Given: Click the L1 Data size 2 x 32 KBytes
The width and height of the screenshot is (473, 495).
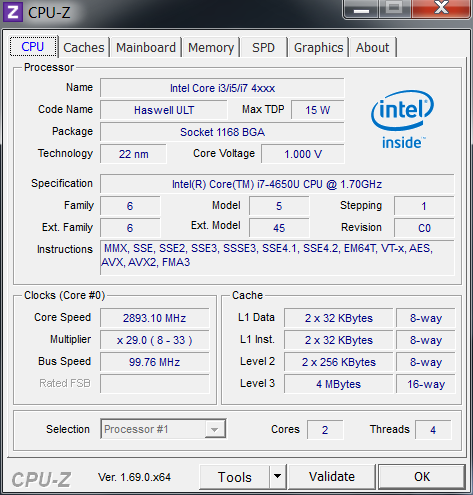Looking at the screenshot, I should point(339,318).
